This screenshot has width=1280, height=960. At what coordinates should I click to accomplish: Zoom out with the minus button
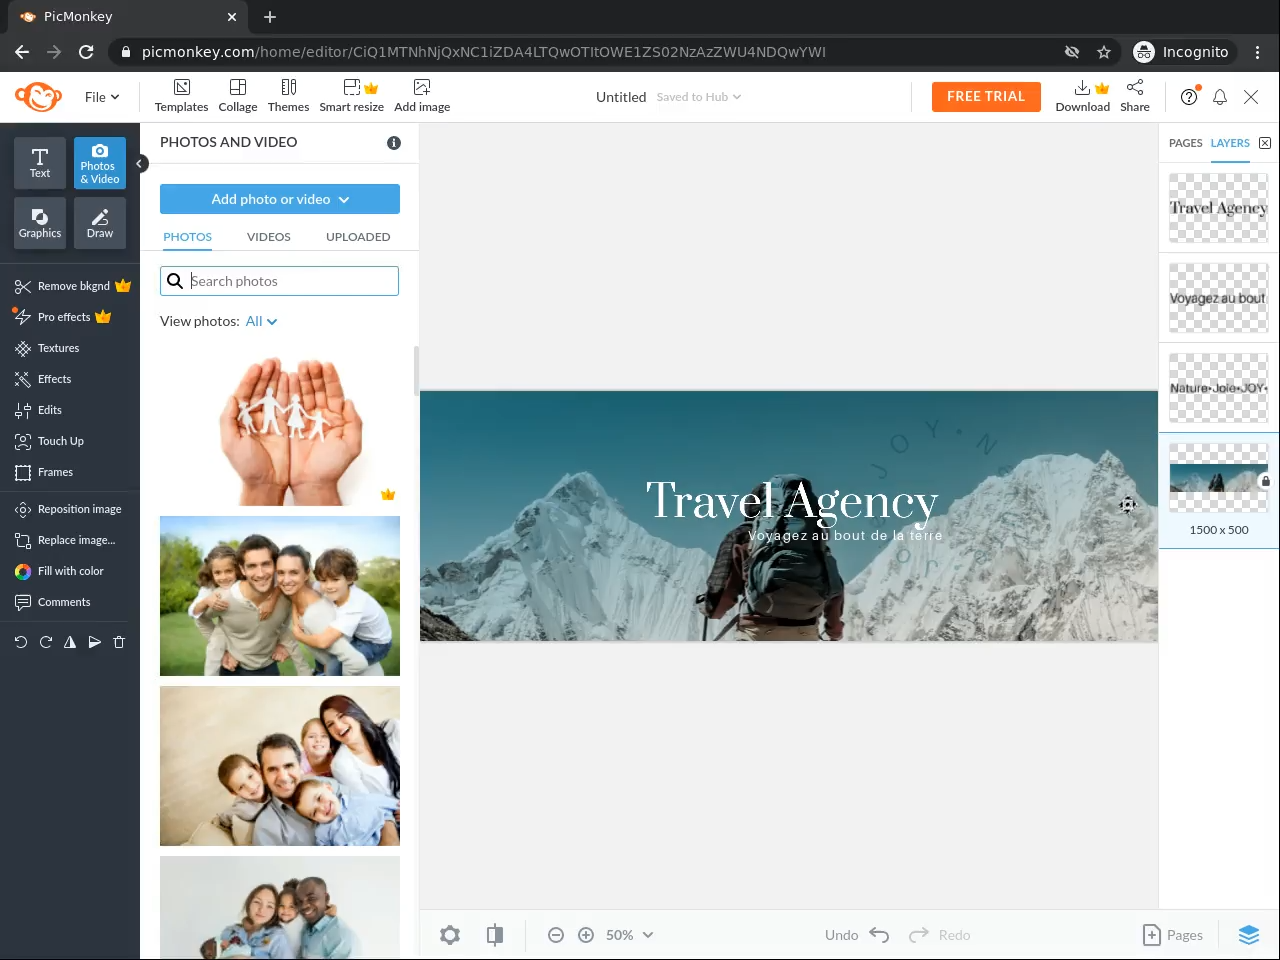pyautogui.click(x=556, y=935)
